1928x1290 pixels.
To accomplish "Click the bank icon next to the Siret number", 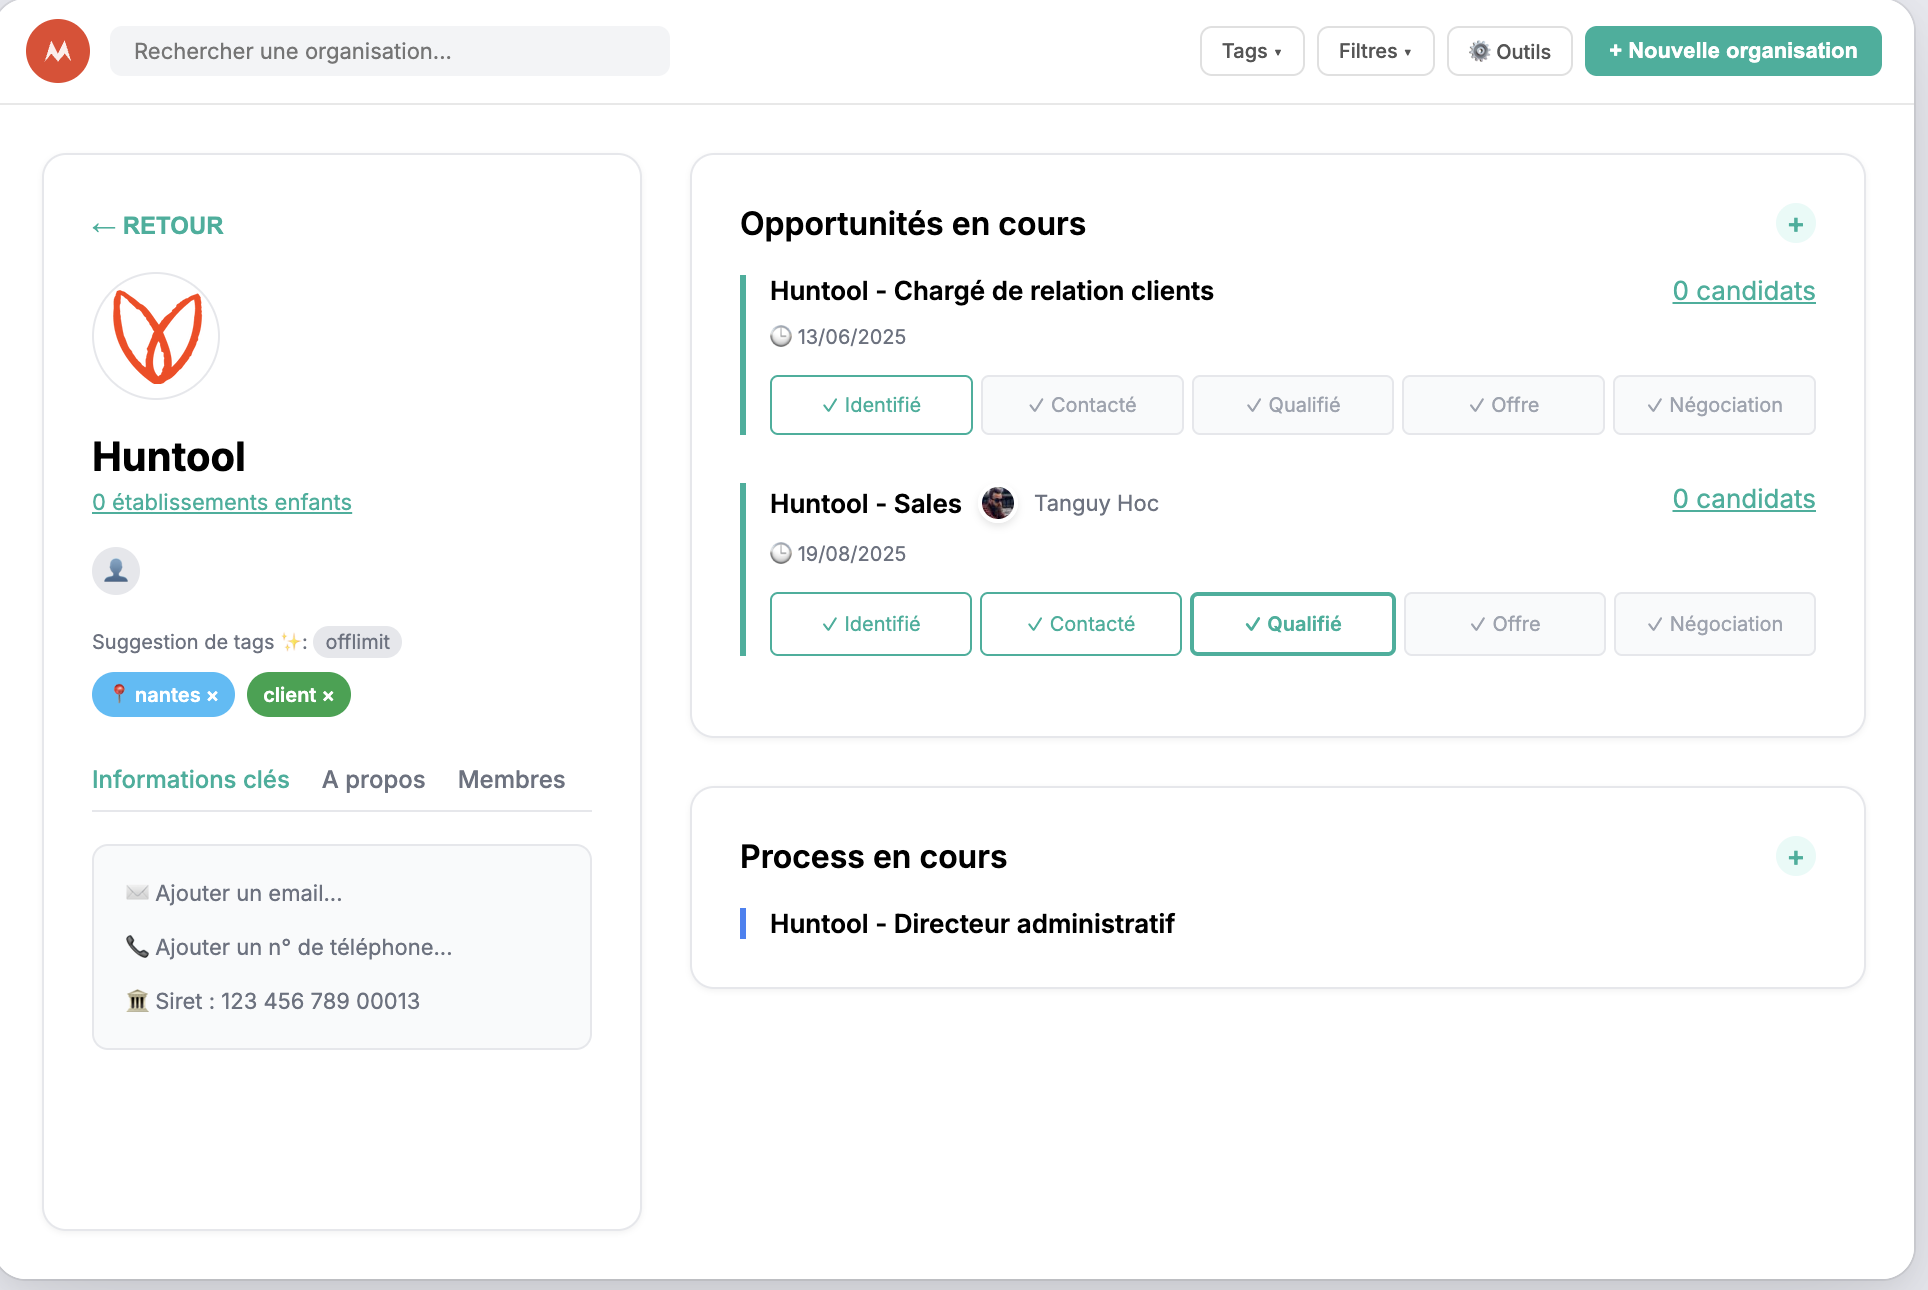I will [138, 1000].
